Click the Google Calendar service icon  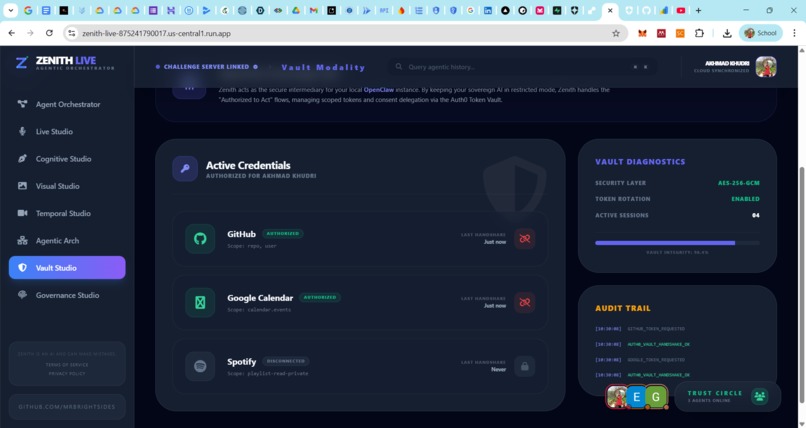click(200, 303)
